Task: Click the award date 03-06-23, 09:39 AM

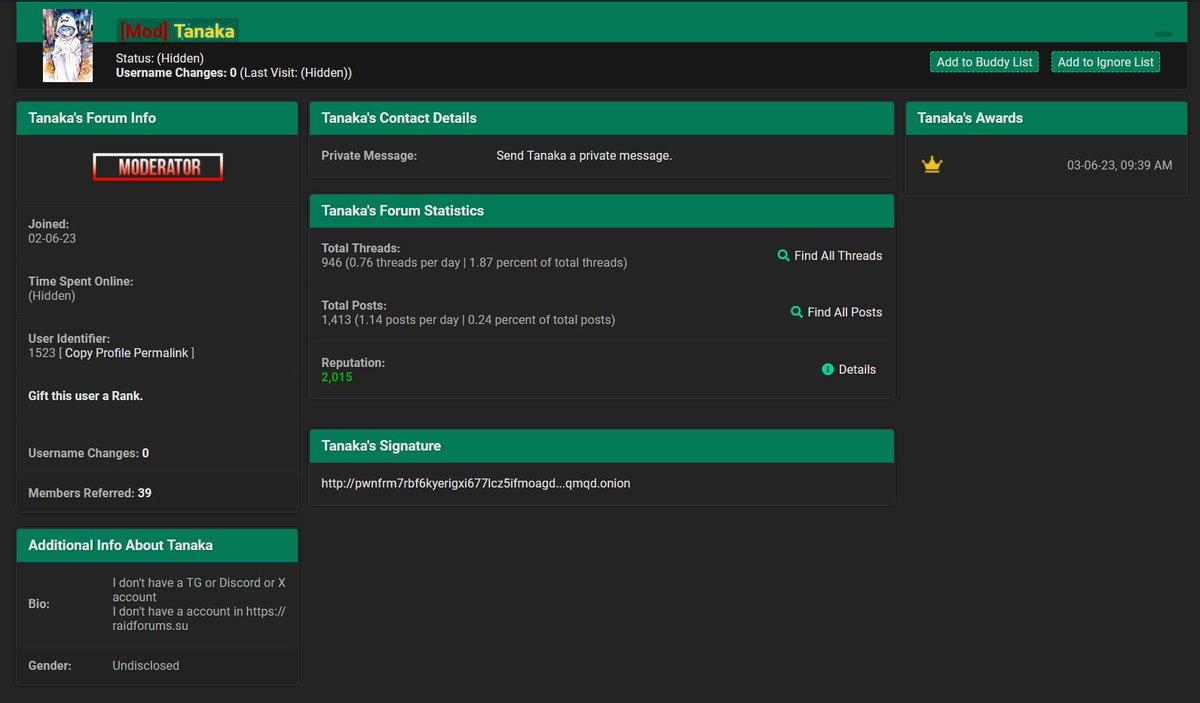Action: (1120, 165)
